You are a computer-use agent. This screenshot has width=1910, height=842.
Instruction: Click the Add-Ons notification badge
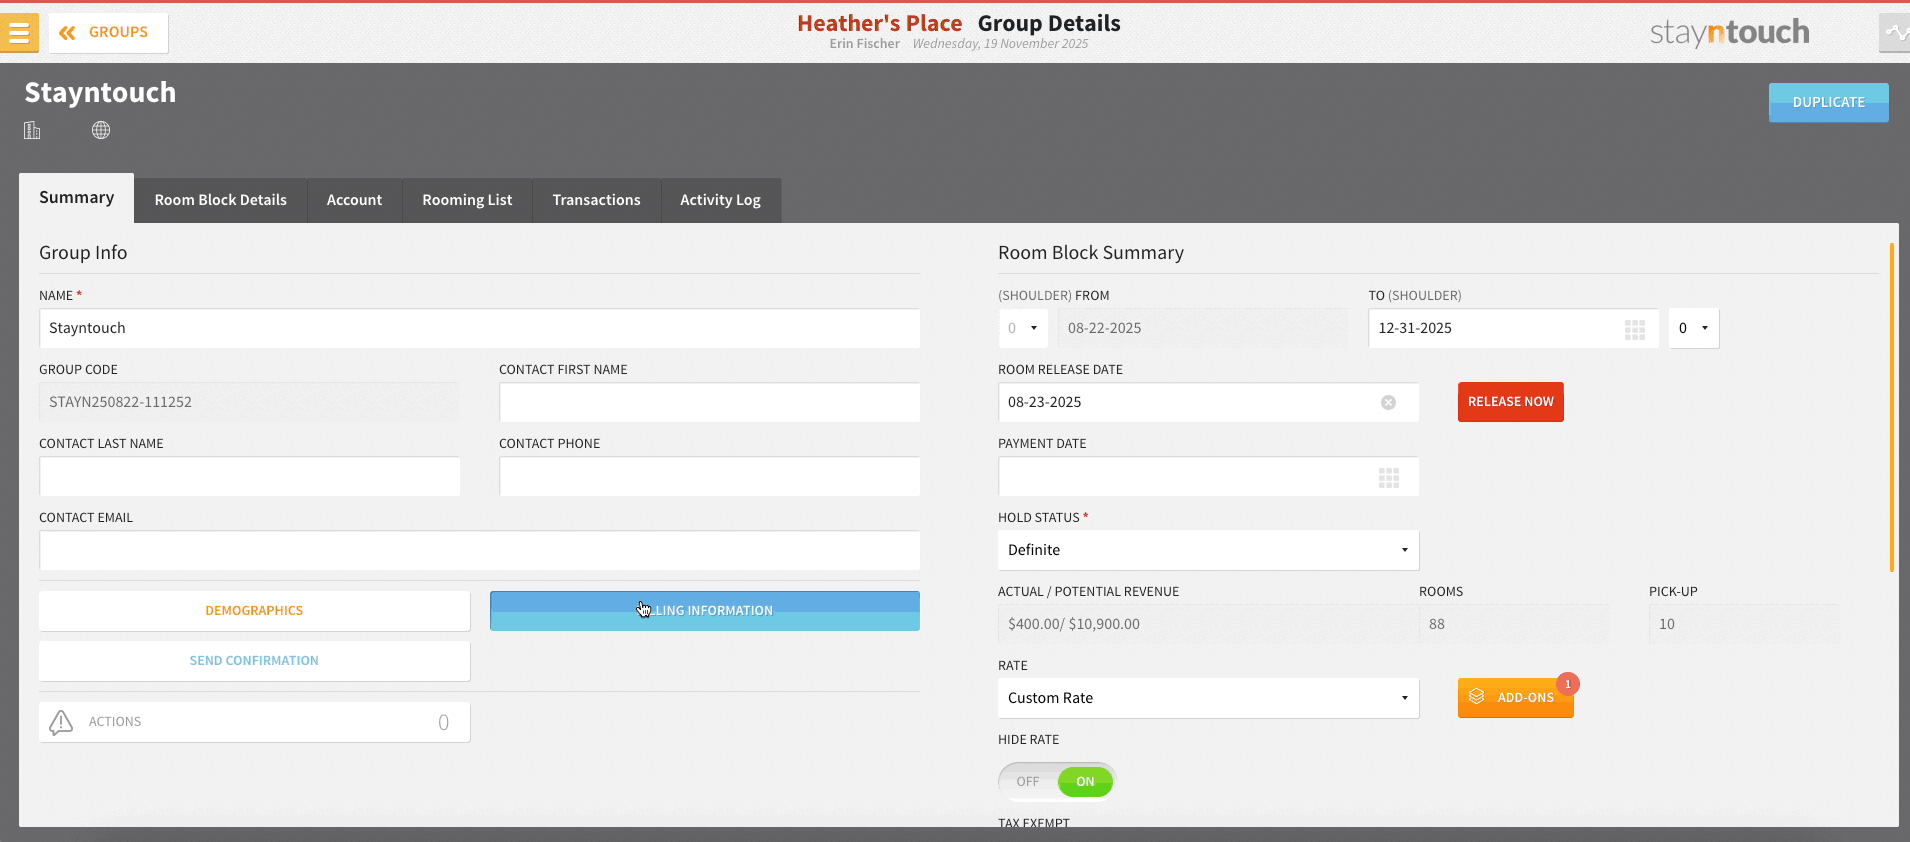coord(1568,684)
